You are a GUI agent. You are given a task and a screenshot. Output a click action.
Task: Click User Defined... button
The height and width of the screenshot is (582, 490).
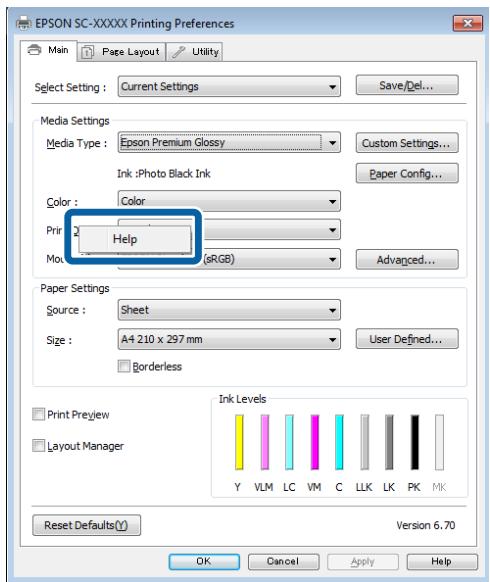coord(407,339)
